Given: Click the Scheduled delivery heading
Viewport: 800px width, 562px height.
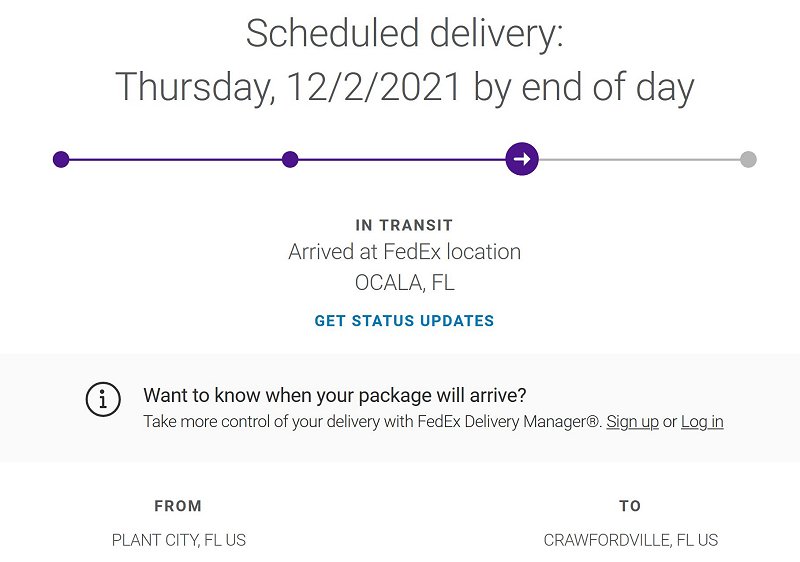Looking at the screenshot, I should tap(404, 33).
